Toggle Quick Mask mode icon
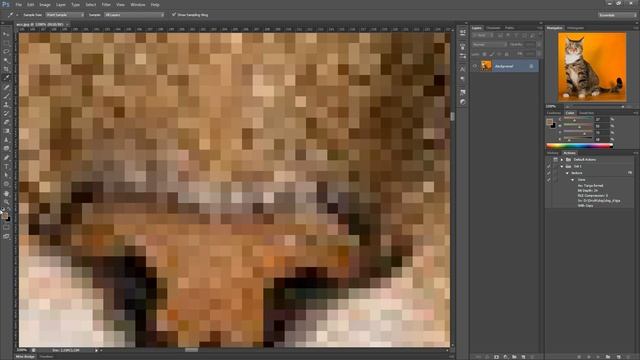 click(6, 227)
